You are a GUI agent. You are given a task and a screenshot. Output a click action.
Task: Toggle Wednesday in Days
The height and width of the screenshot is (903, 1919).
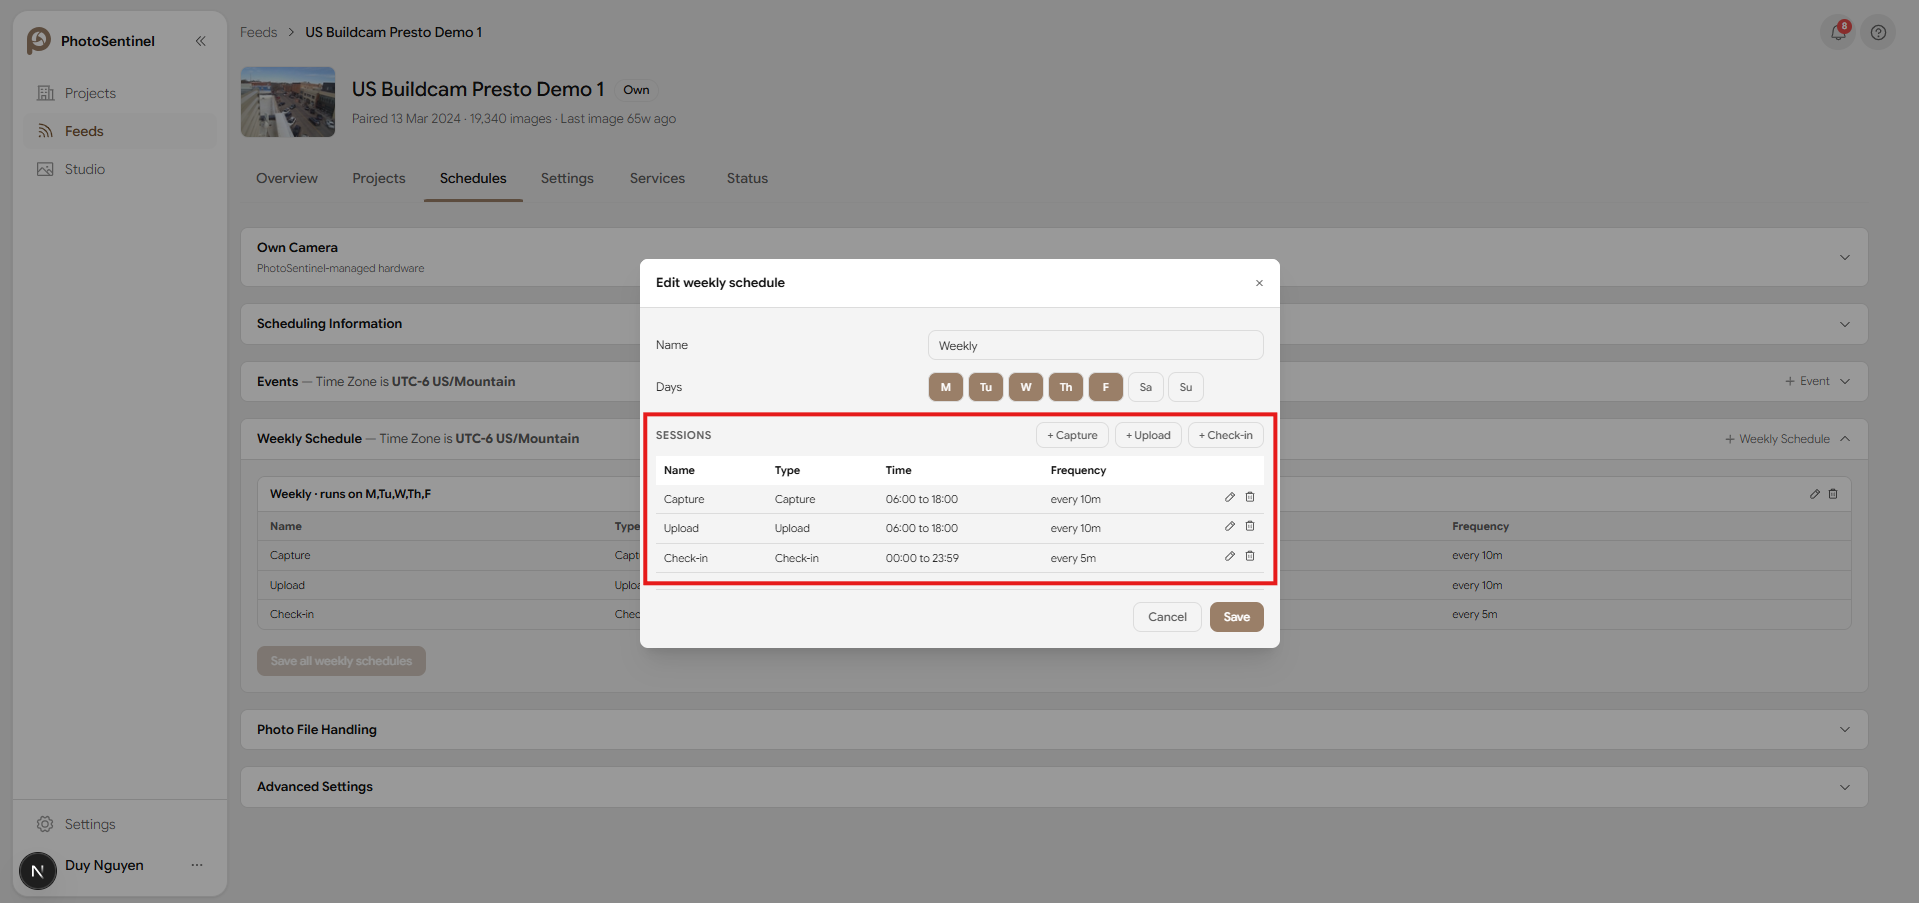pyautogui.click(x=1026, y=387)
